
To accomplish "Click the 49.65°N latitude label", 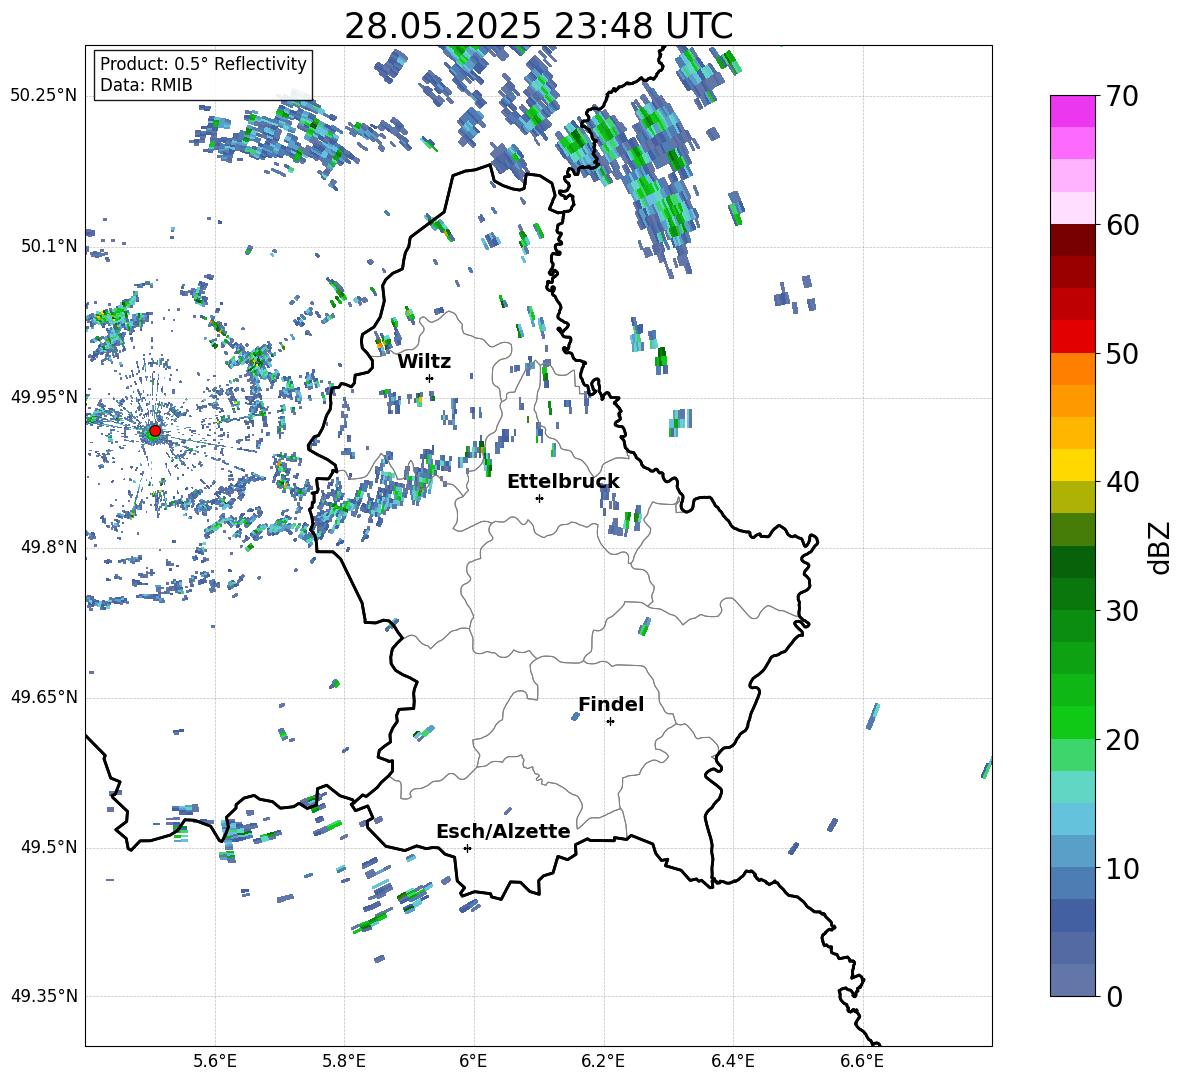I will (44, 697).
